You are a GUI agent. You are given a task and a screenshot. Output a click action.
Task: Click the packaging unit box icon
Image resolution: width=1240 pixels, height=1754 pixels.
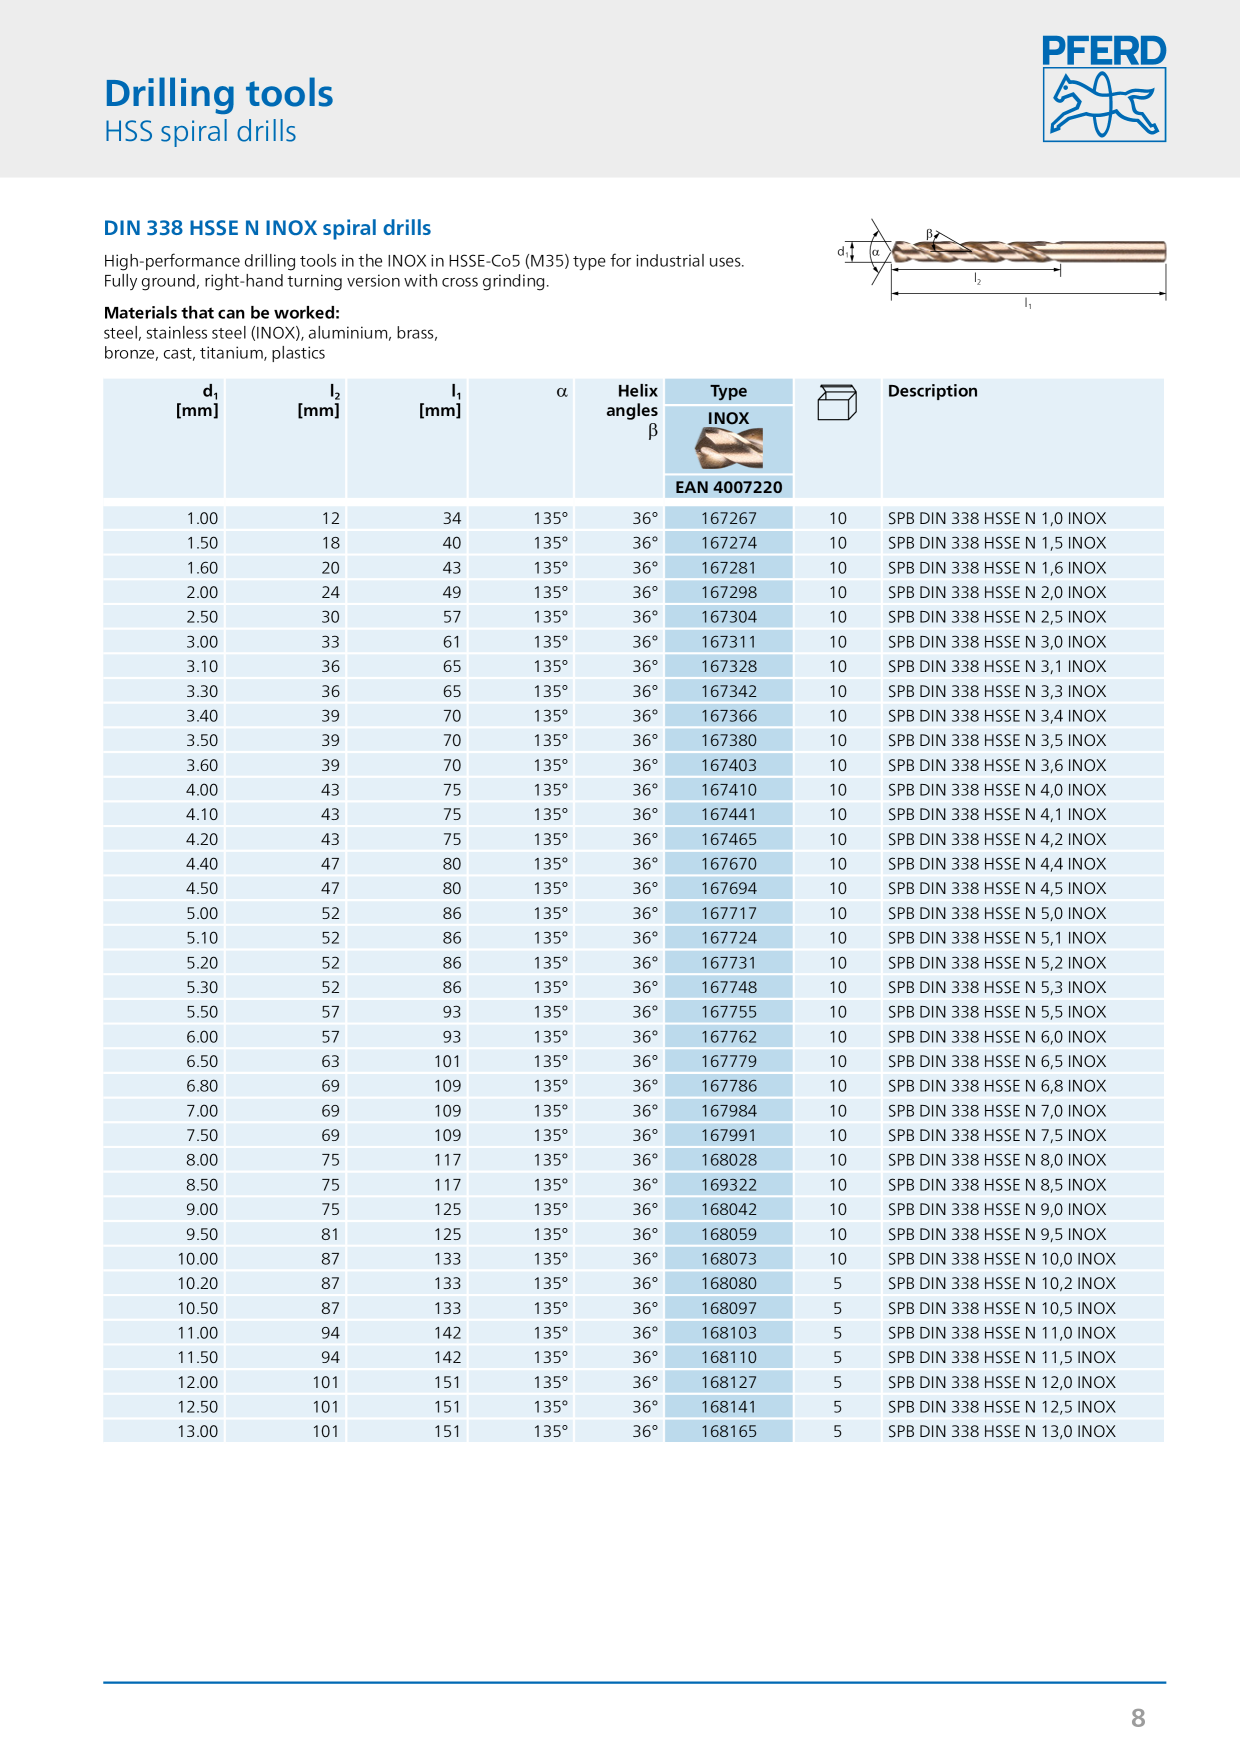coord(837,402)
